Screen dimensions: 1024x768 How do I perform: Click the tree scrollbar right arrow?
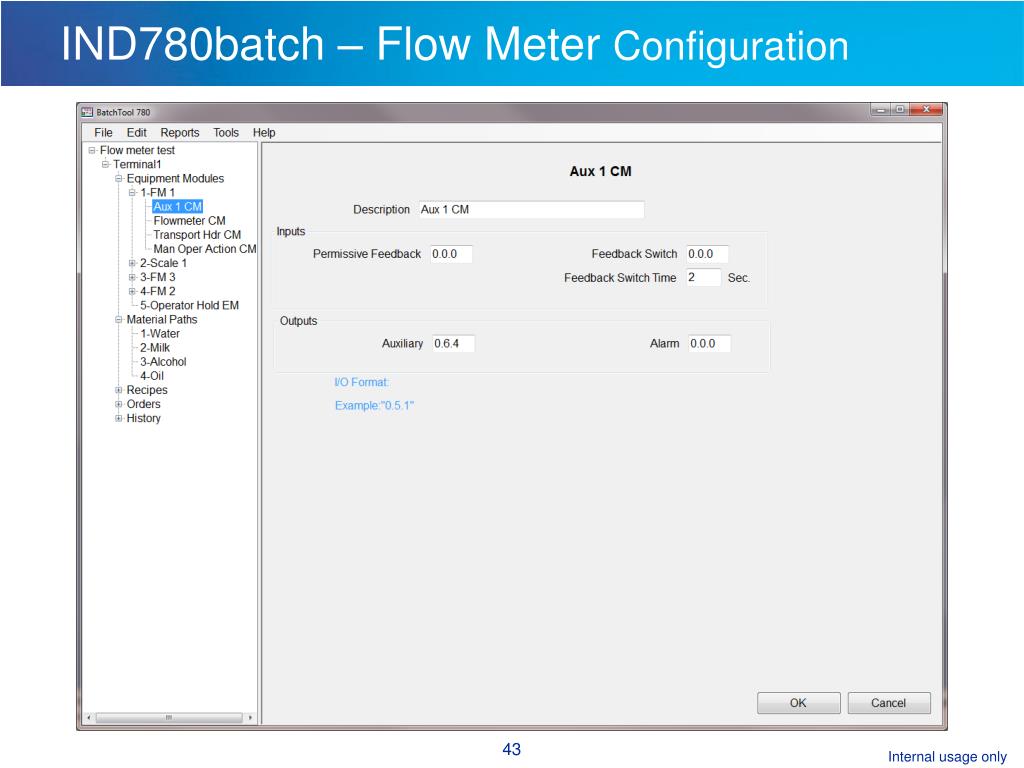(250, 718)
